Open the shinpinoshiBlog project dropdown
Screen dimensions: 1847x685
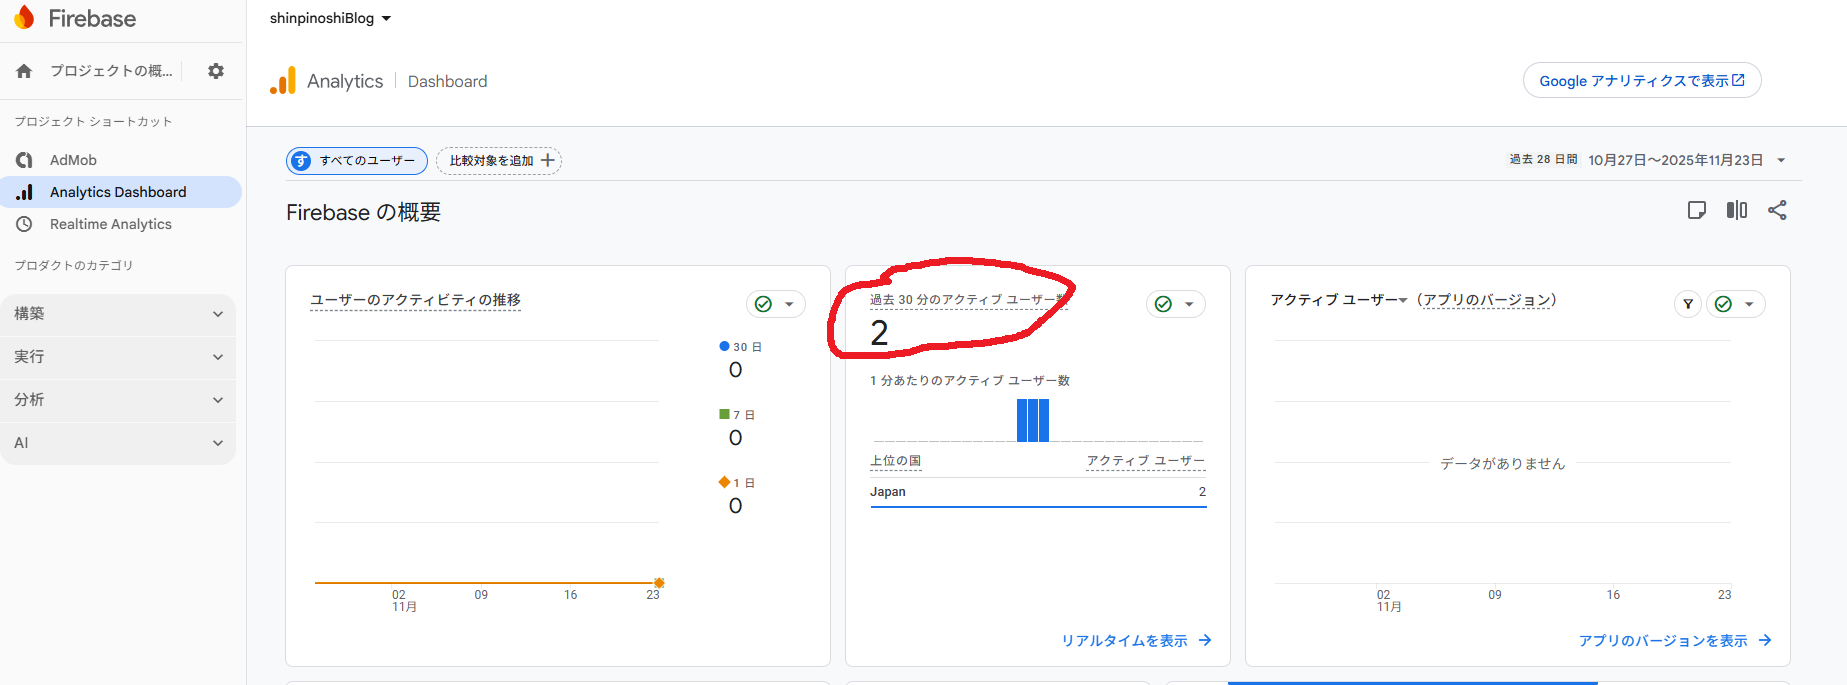coord(330,18)
